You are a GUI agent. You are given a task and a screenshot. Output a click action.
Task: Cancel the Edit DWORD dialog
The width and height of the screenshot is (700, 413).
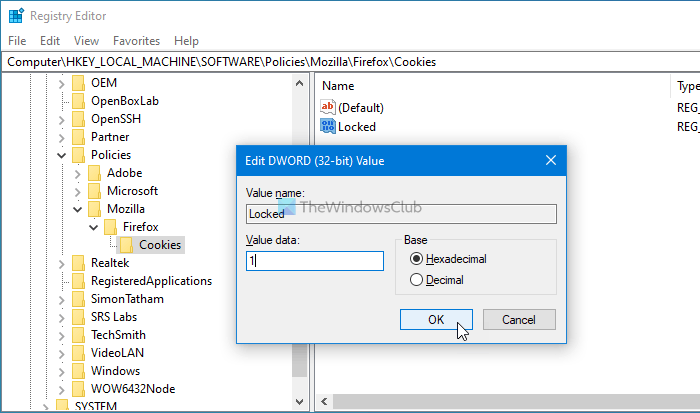click(x=519, y=320)
